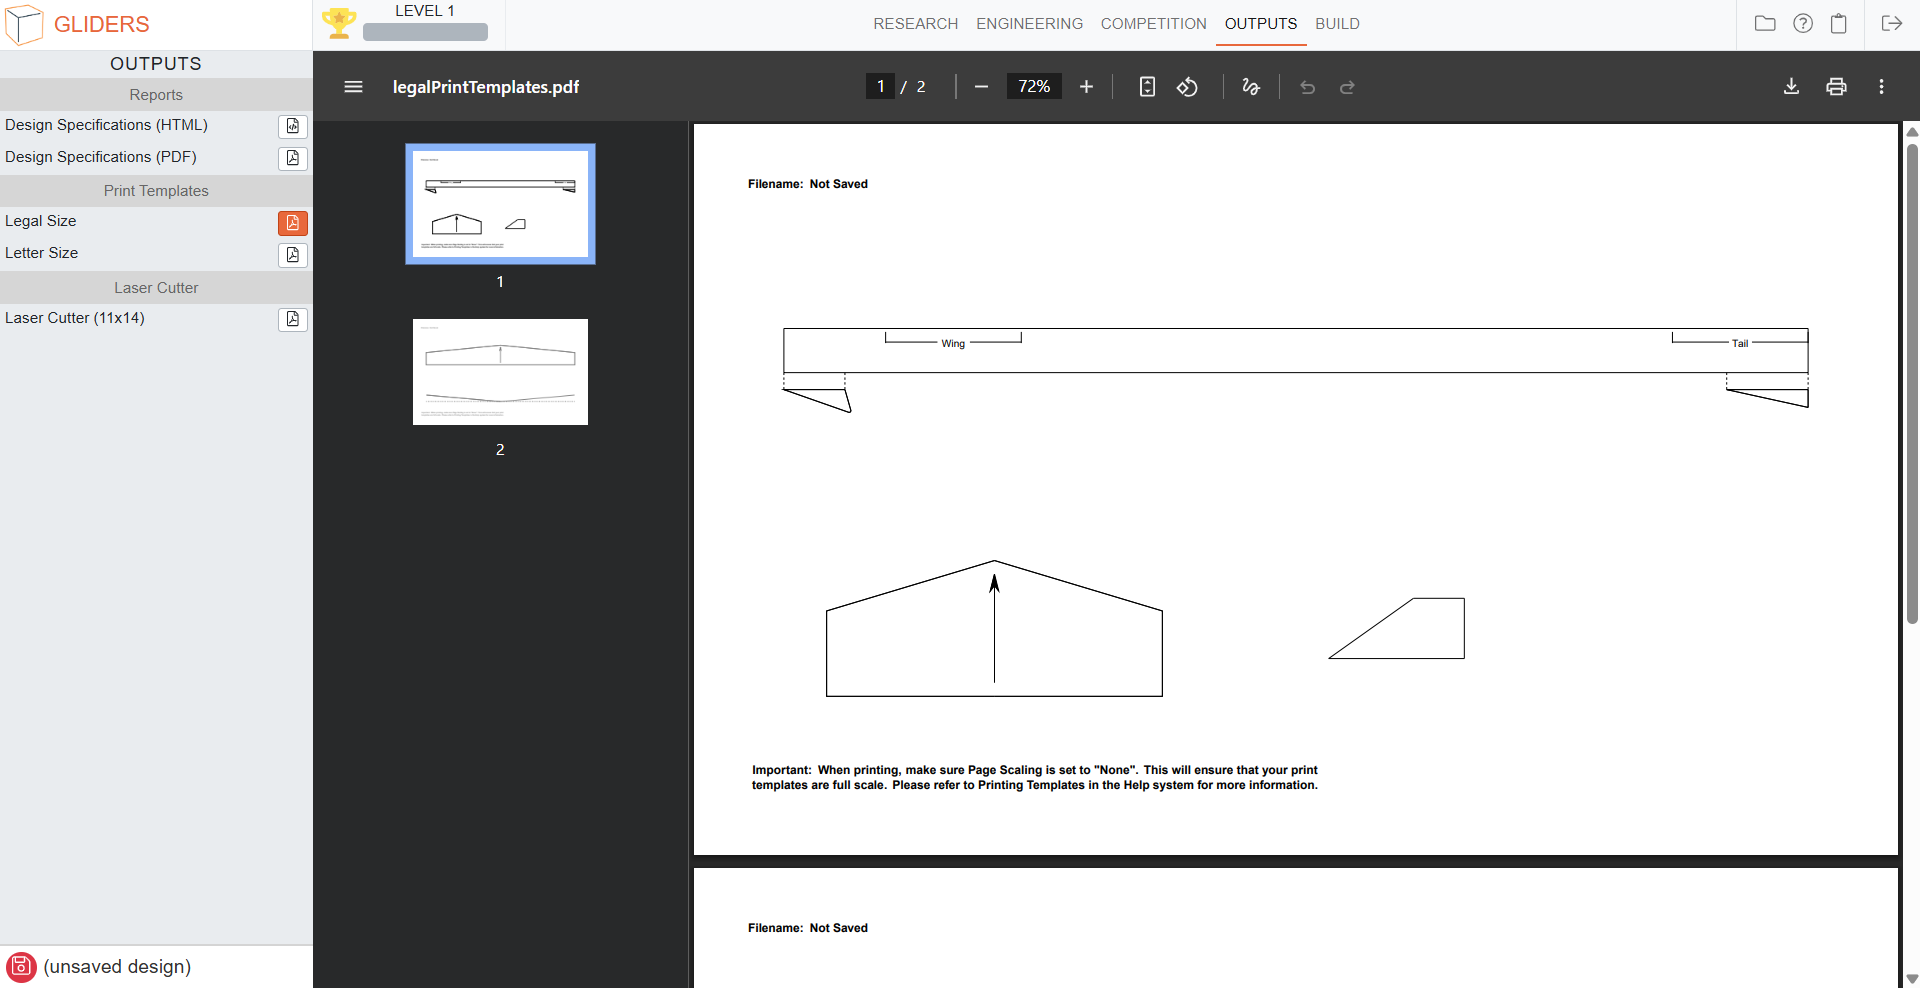1920x988 pixels.
Task: Click the Letter Size template link
Action: (42, 253)
